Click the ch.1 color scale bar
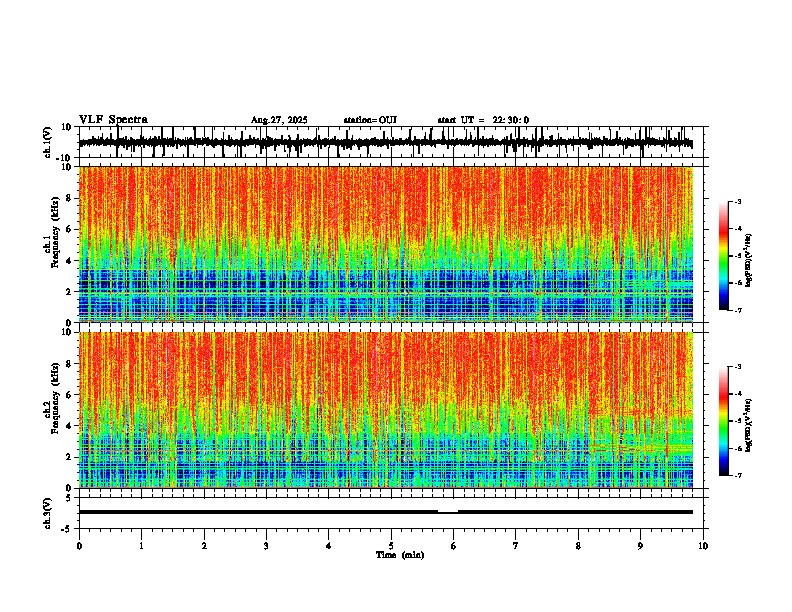792x612 pixels. [x=723, y=256]
